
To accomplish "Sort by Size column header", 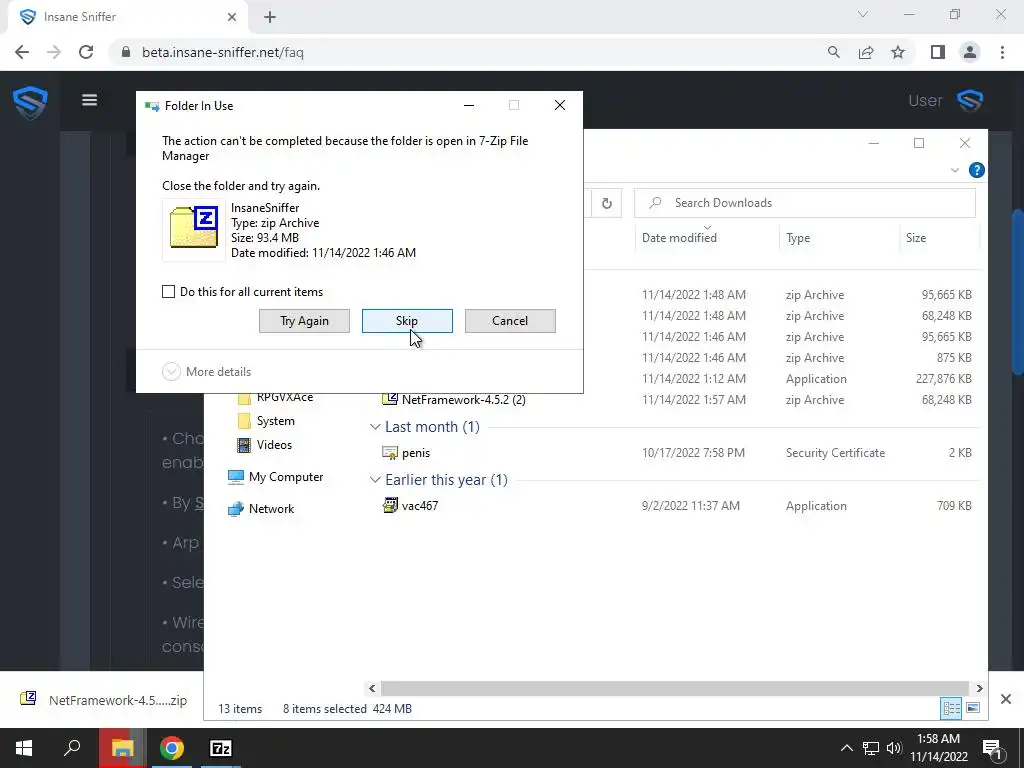I will (x=916, y=238).
